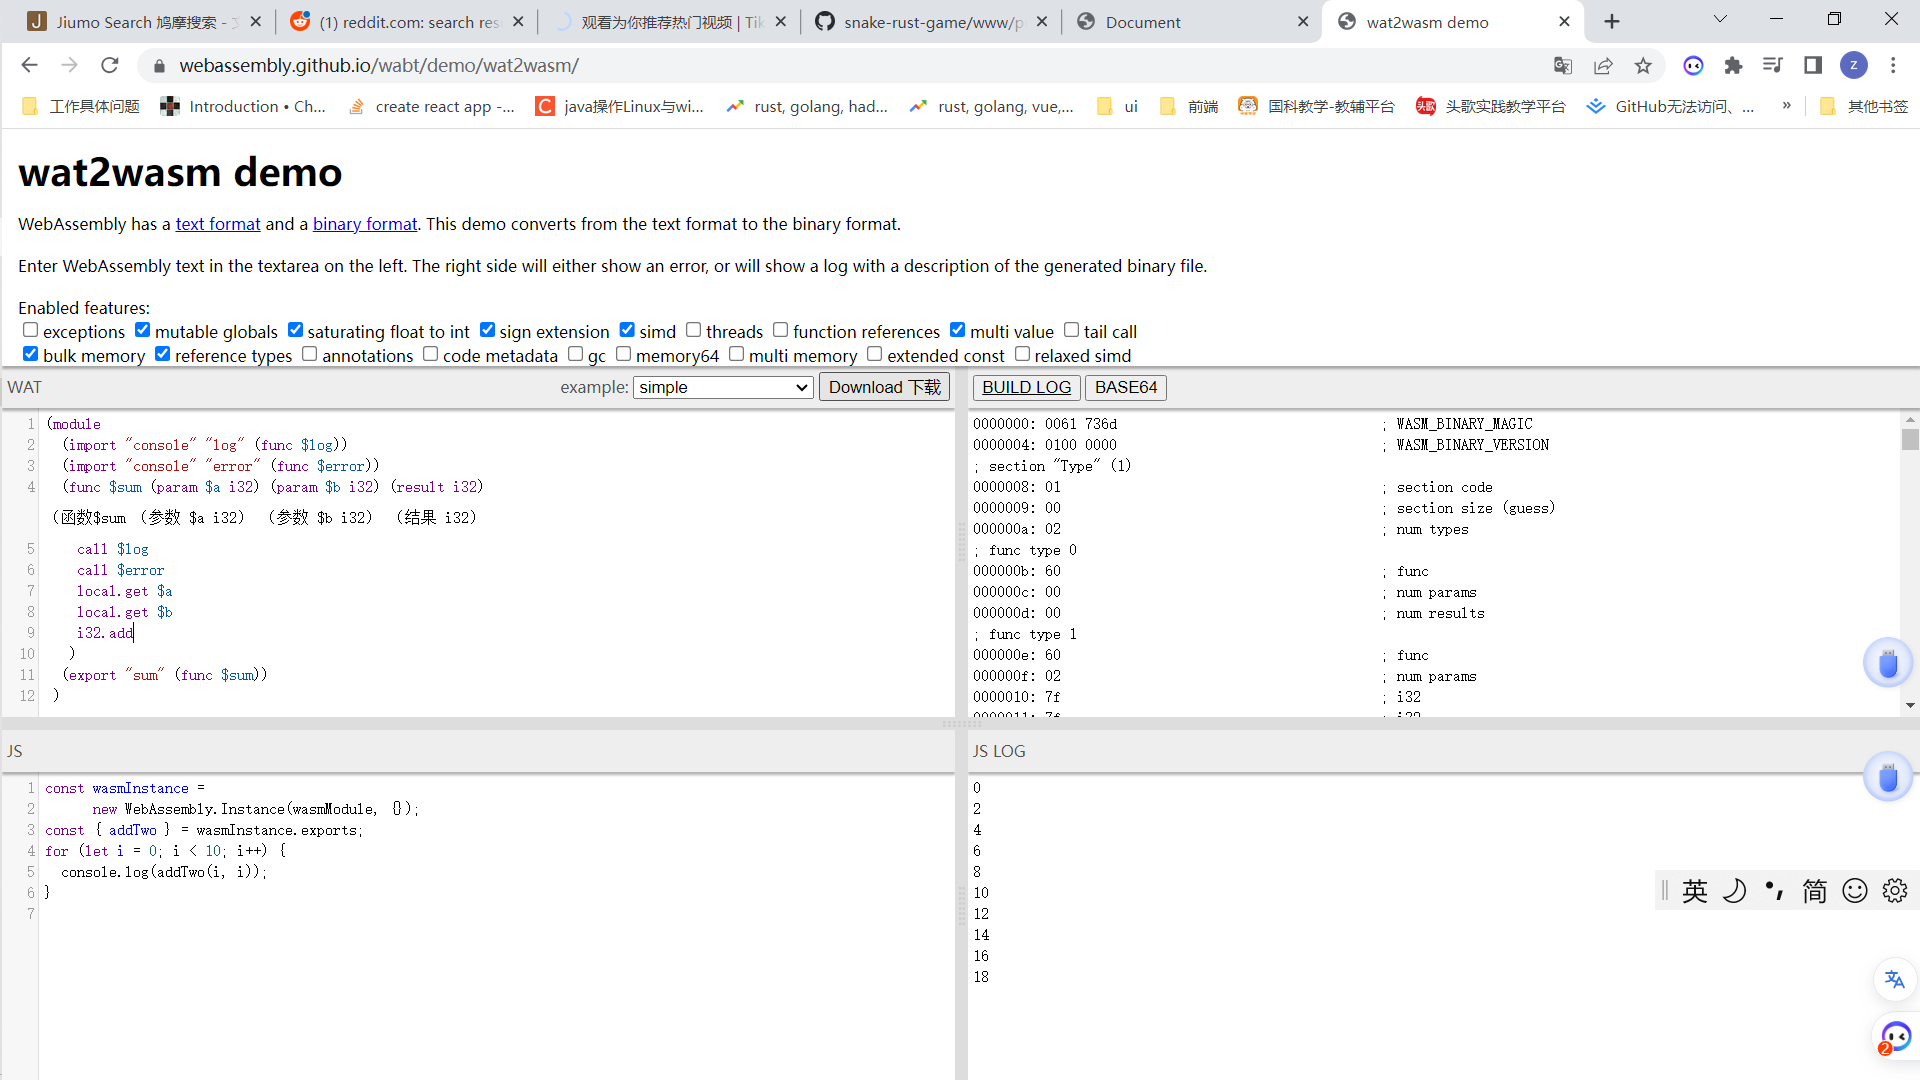The width and height of the screenshot is (1920, 1080).
Task: Disable the bulk memory checkbox
Action: [30, 354]
